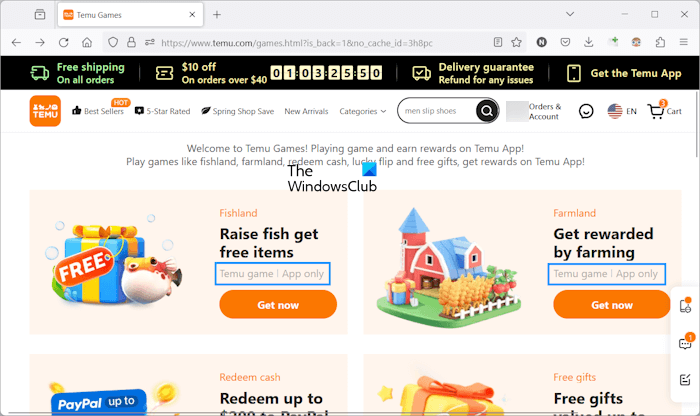Open the Best Sellers link
The height and width of the screenshot is (416, 700).
[98, 111]
